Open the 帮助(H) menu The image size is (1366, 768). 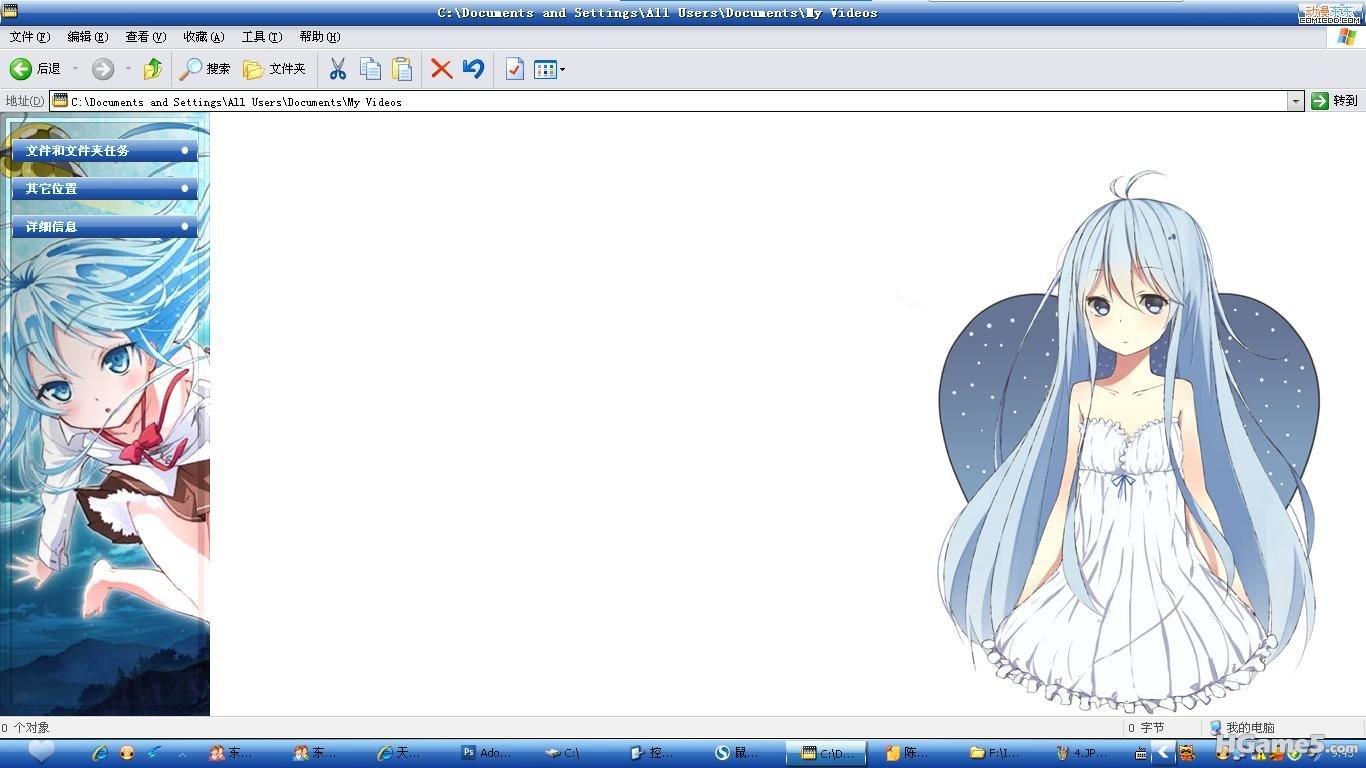pos(320,37)
